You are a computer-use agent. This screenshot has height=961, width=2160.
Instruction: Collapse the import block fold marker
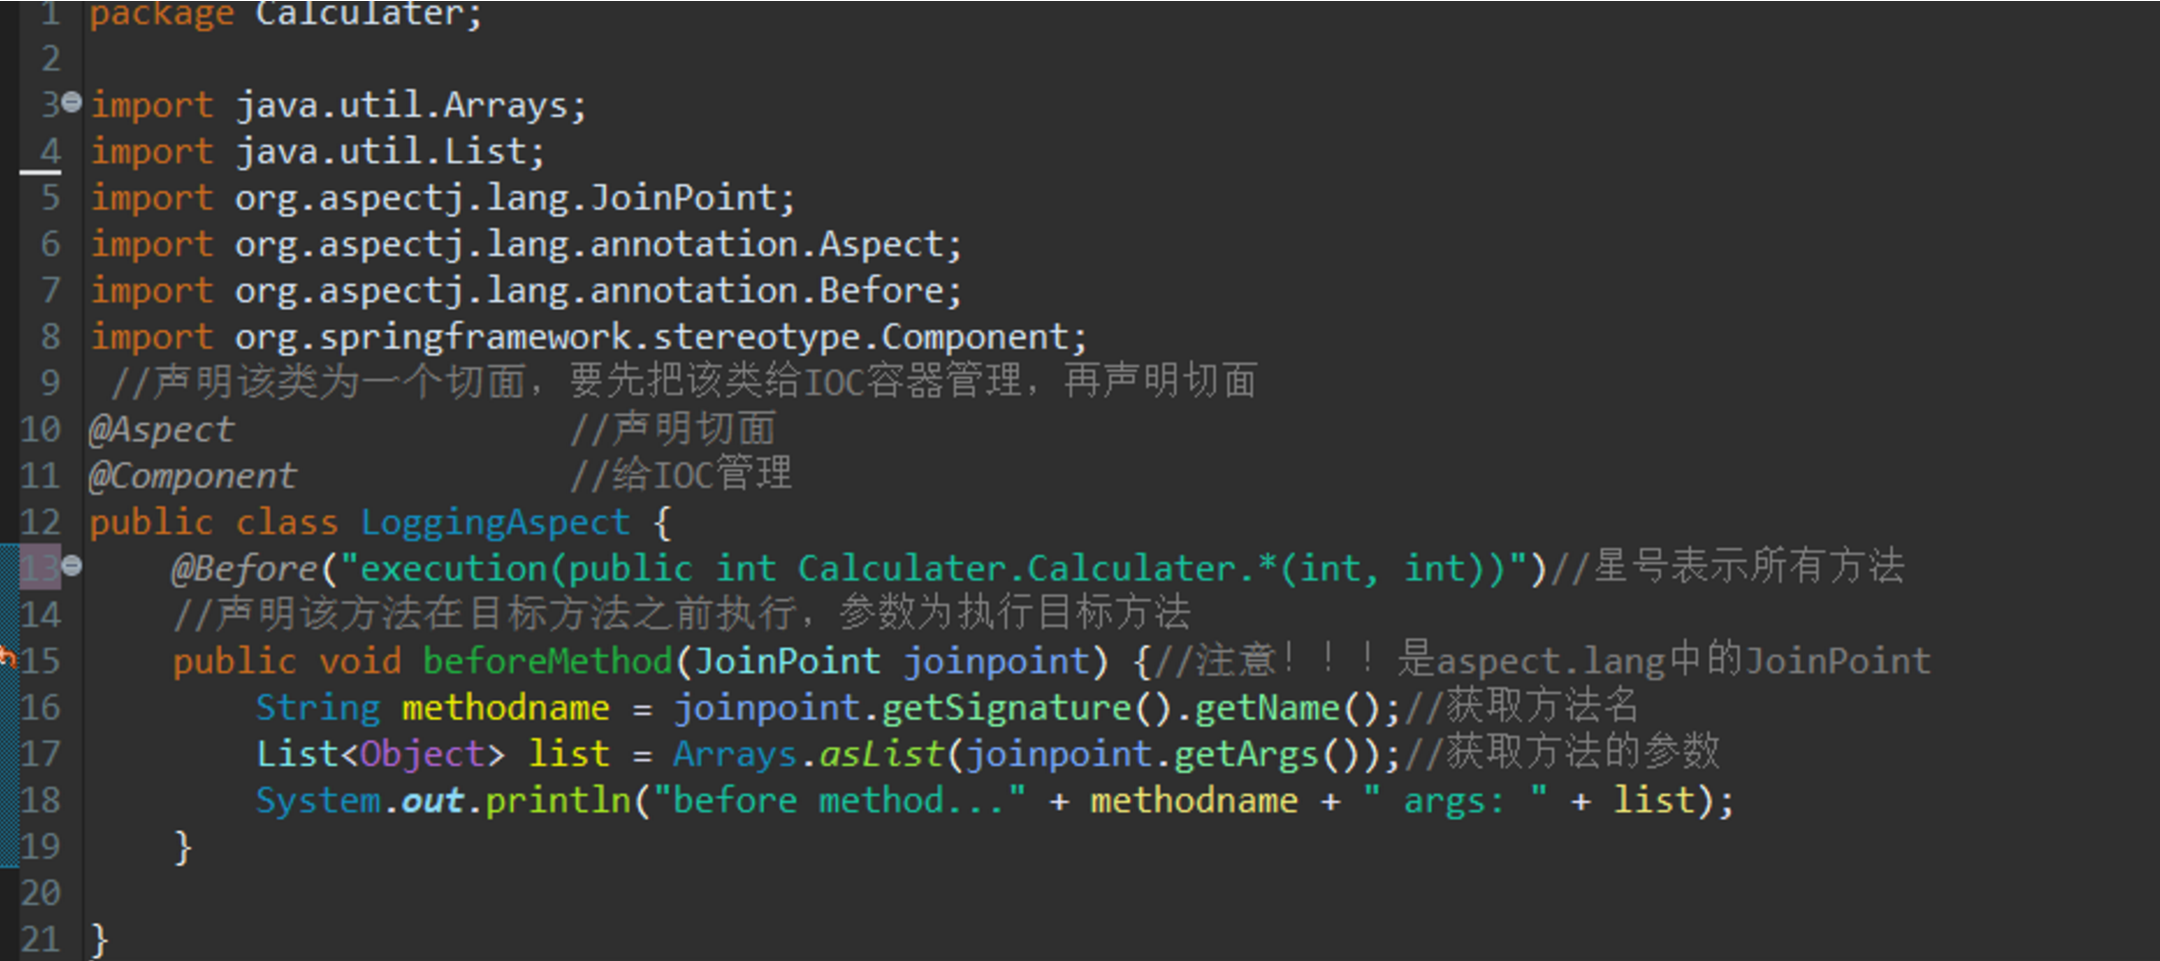[71, 102]
